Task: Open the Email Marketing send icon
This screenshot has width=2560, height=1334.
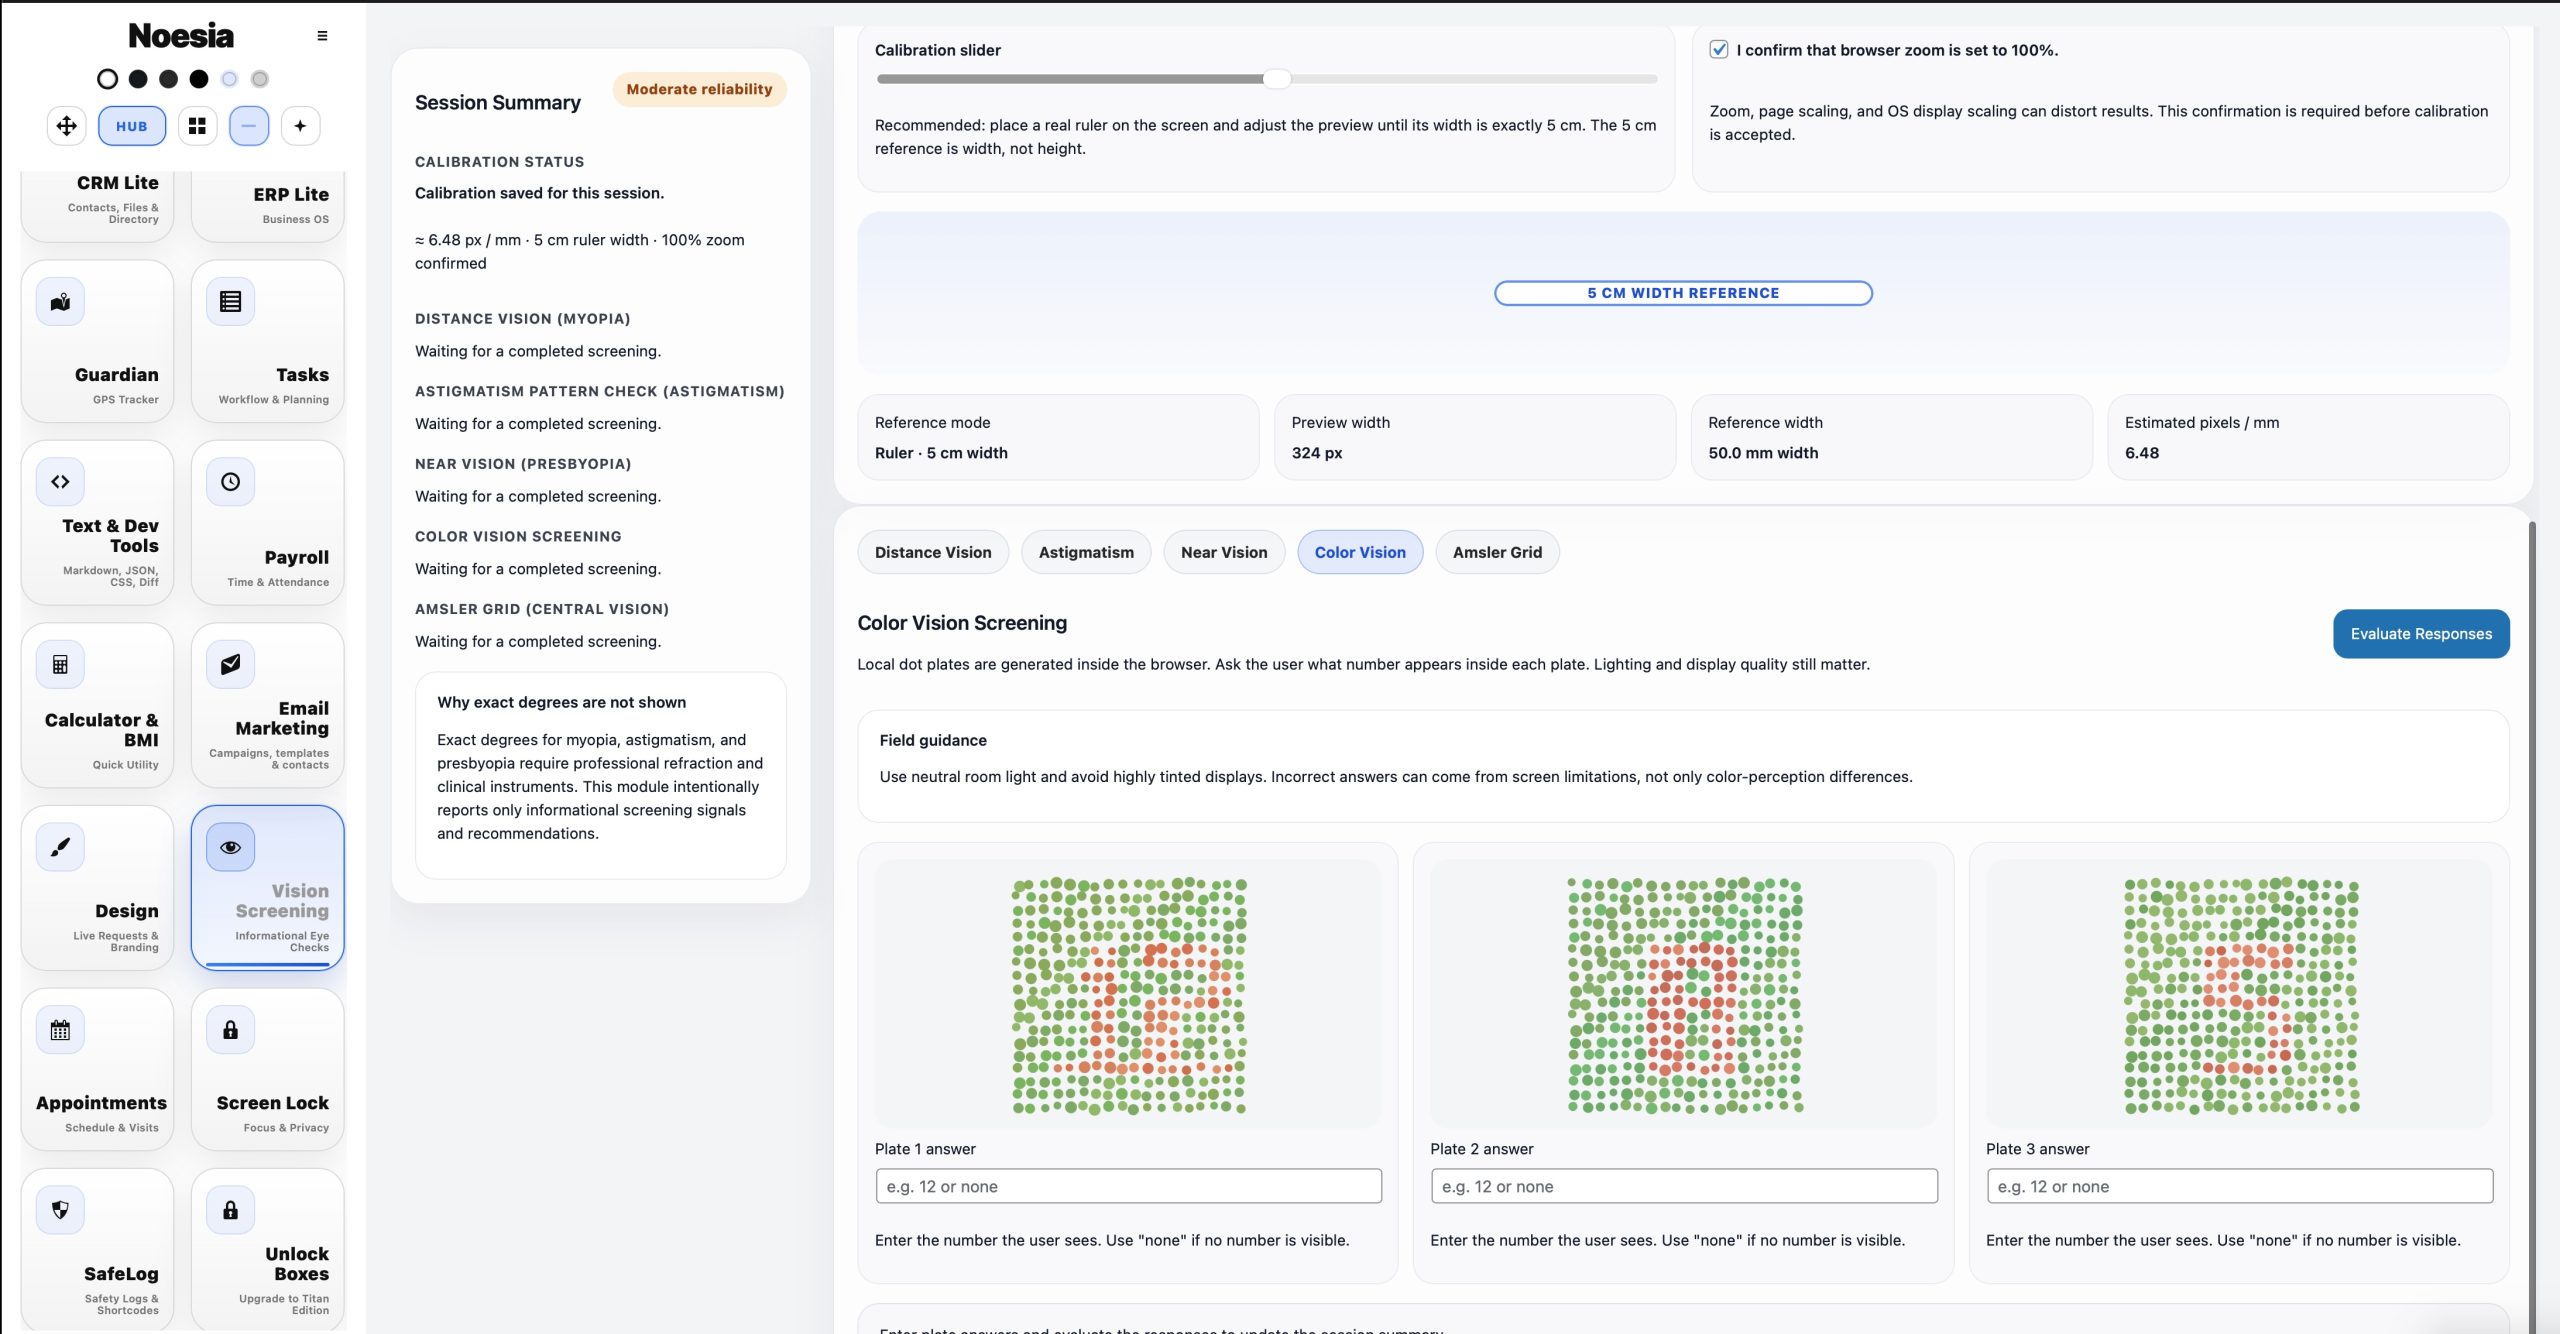Action: [230, 665]
